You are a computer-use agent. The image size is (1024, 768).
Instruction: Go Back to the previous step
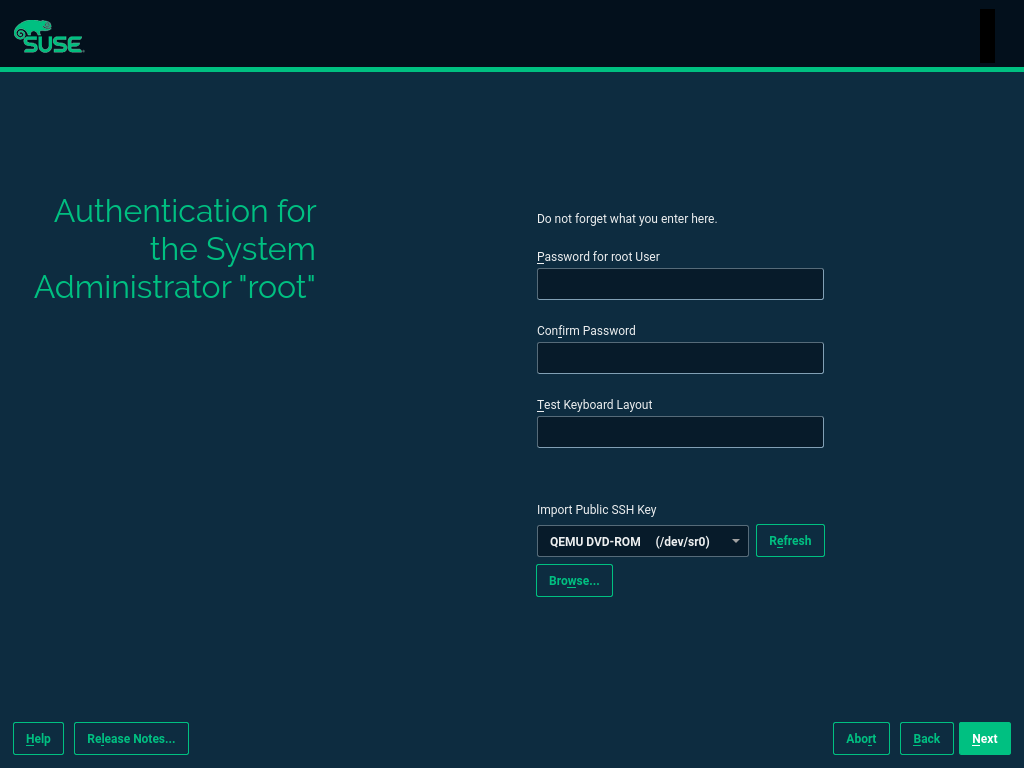pos(926,739)
